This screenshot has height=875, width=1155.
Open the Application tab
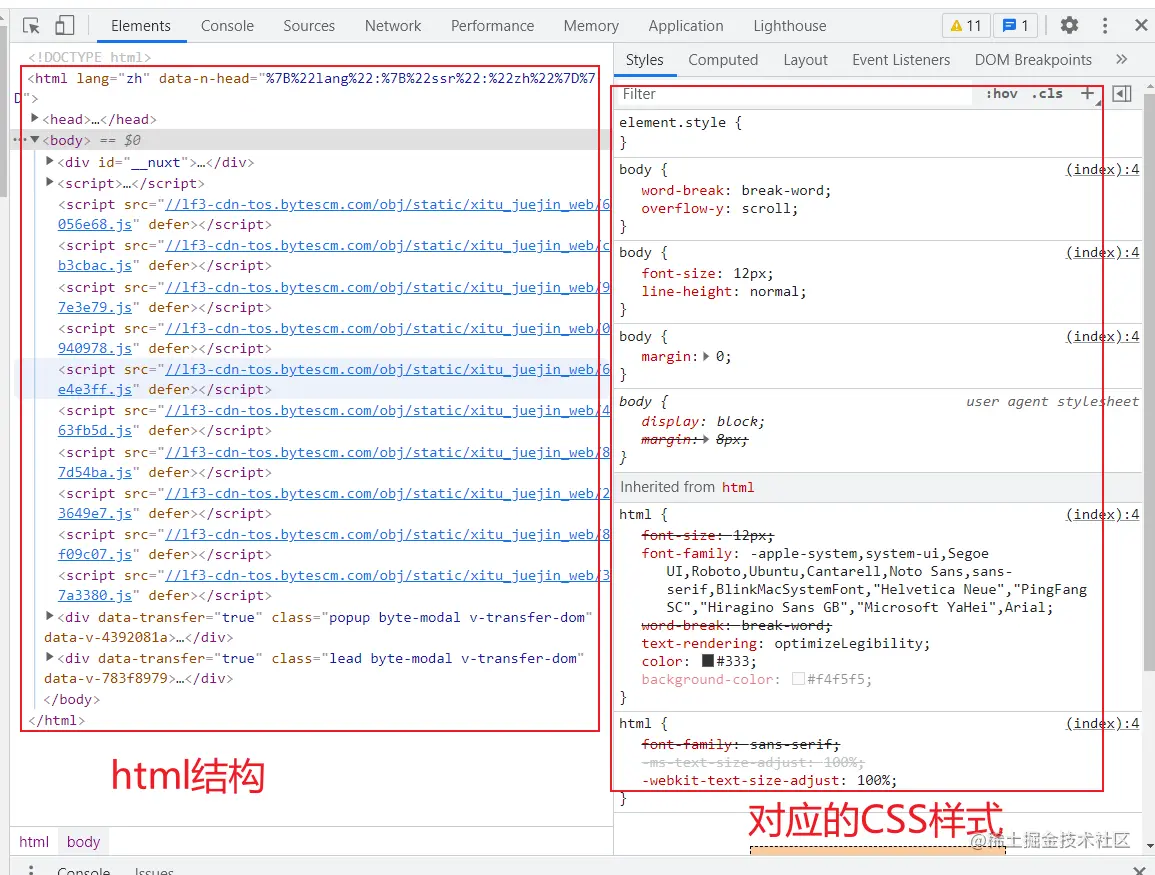[686, 26]
